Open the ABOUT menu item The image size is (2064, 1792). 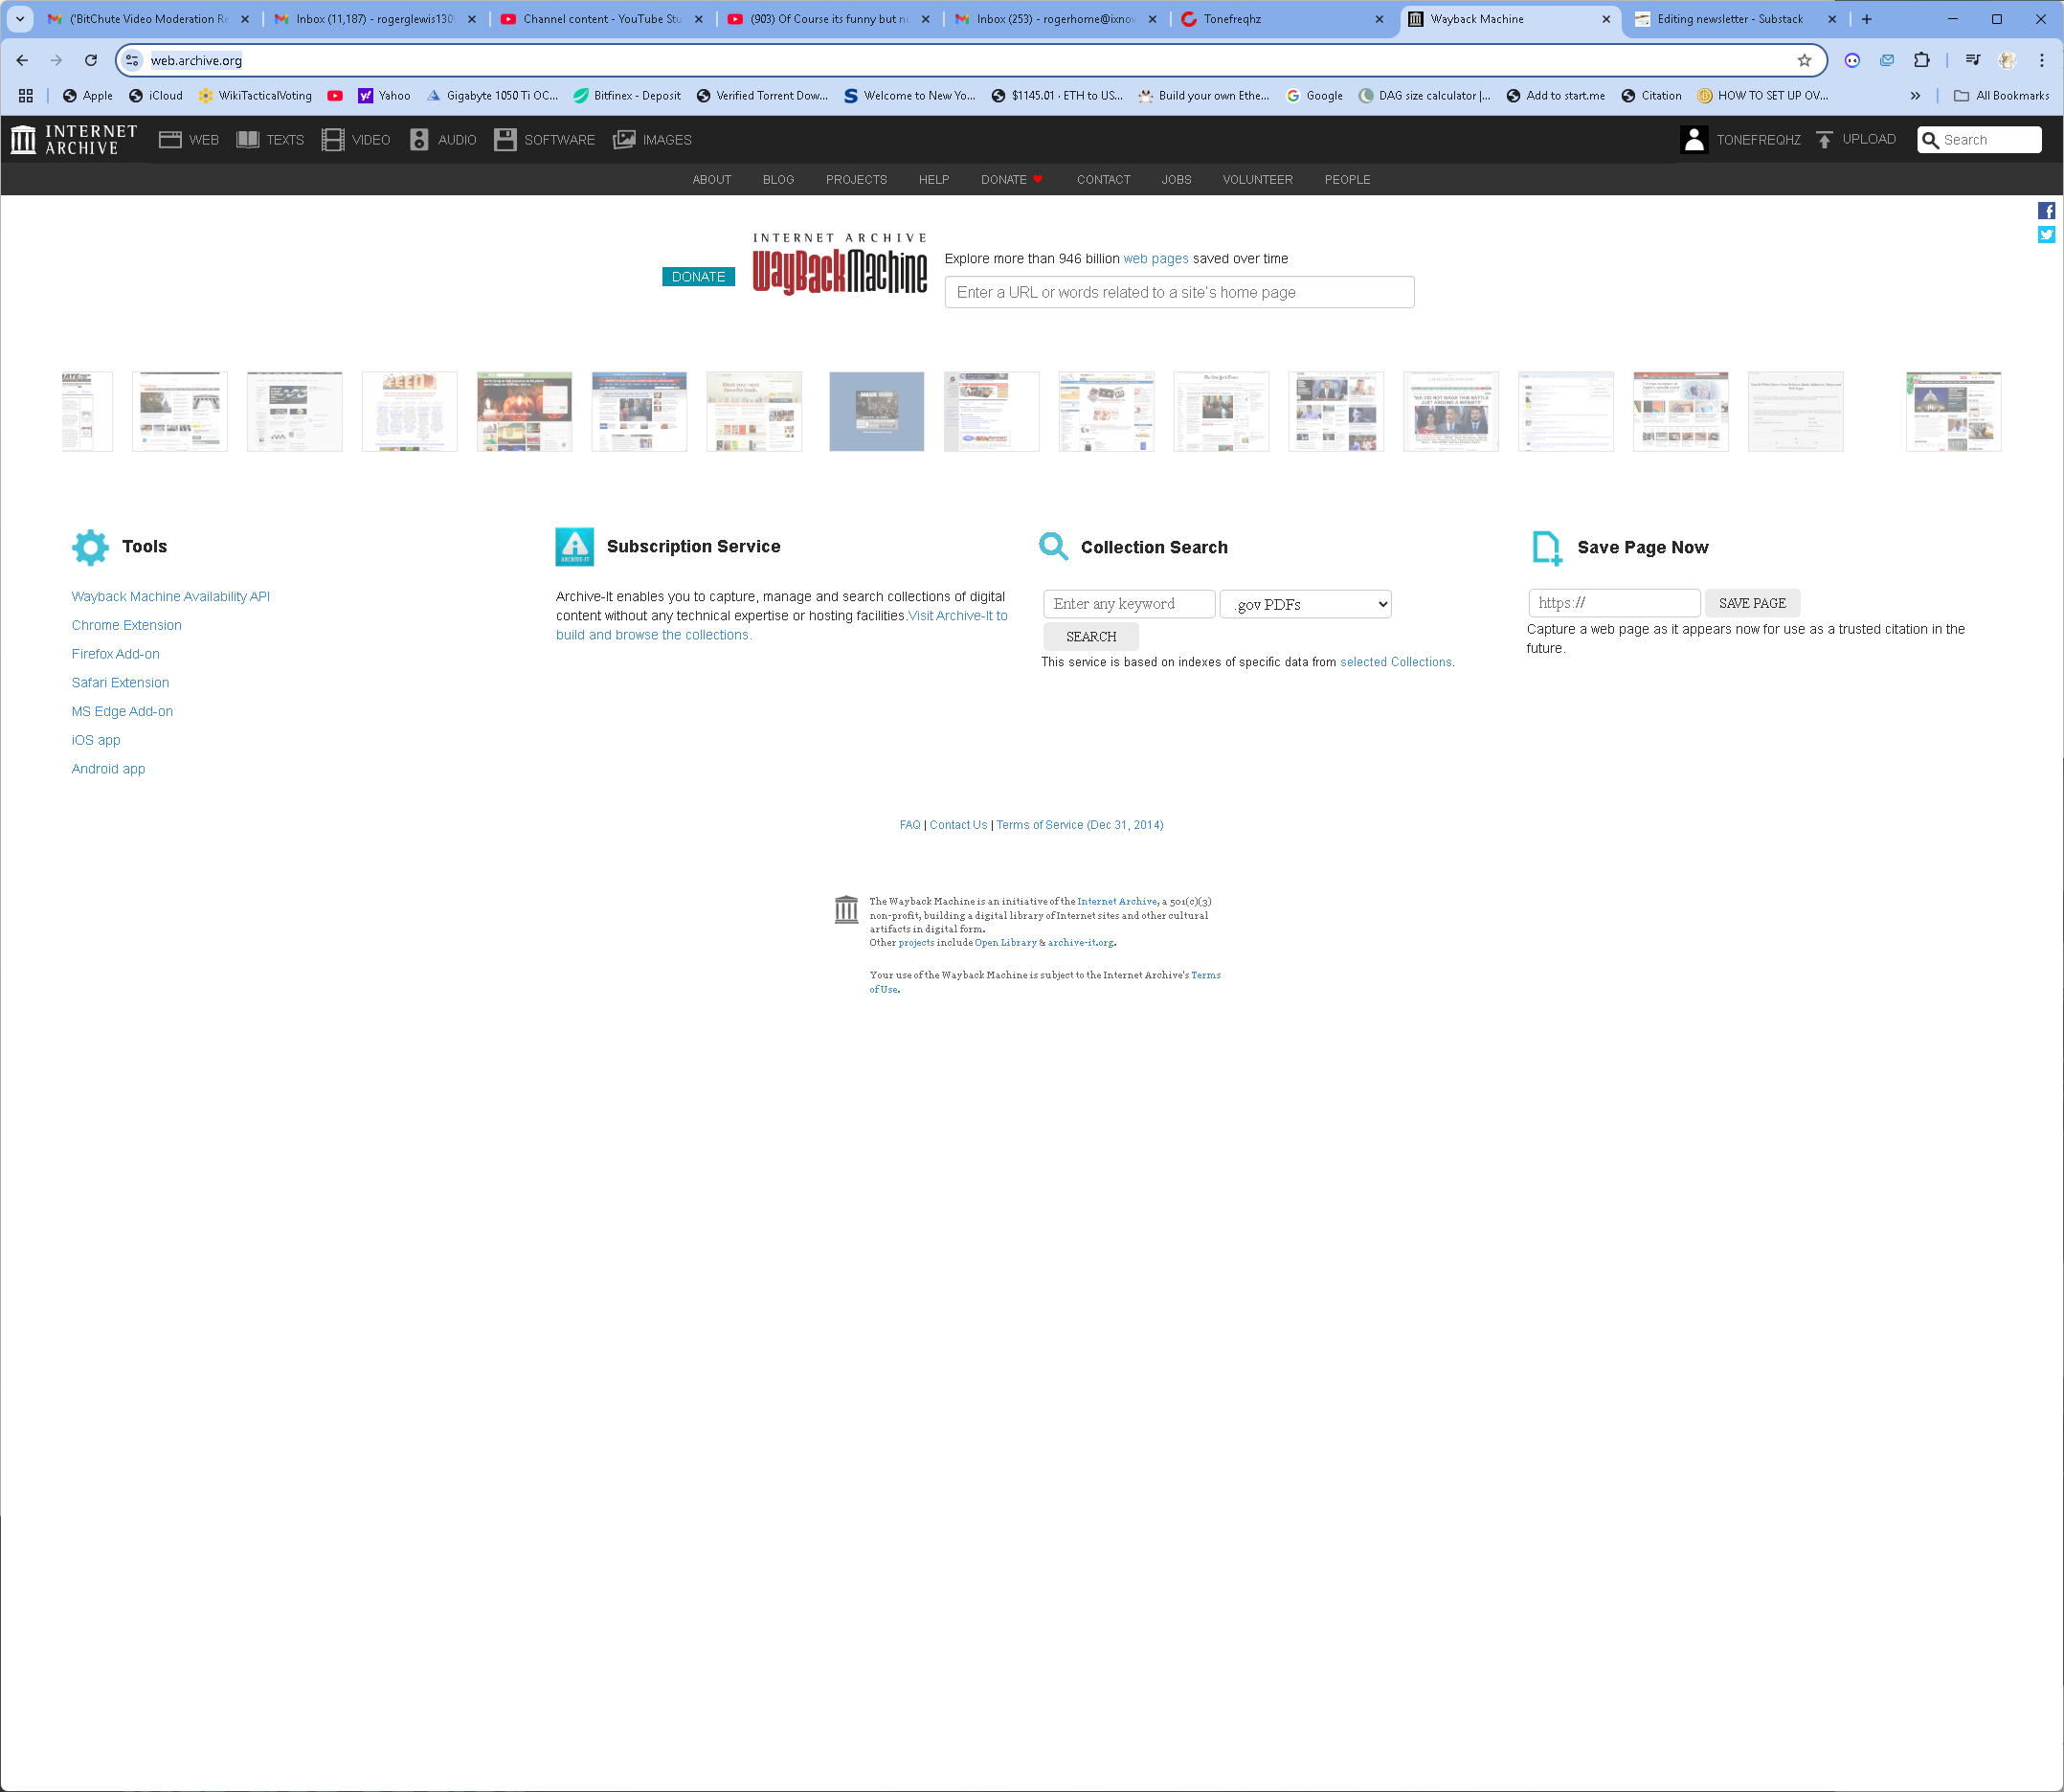pos(712,180)
